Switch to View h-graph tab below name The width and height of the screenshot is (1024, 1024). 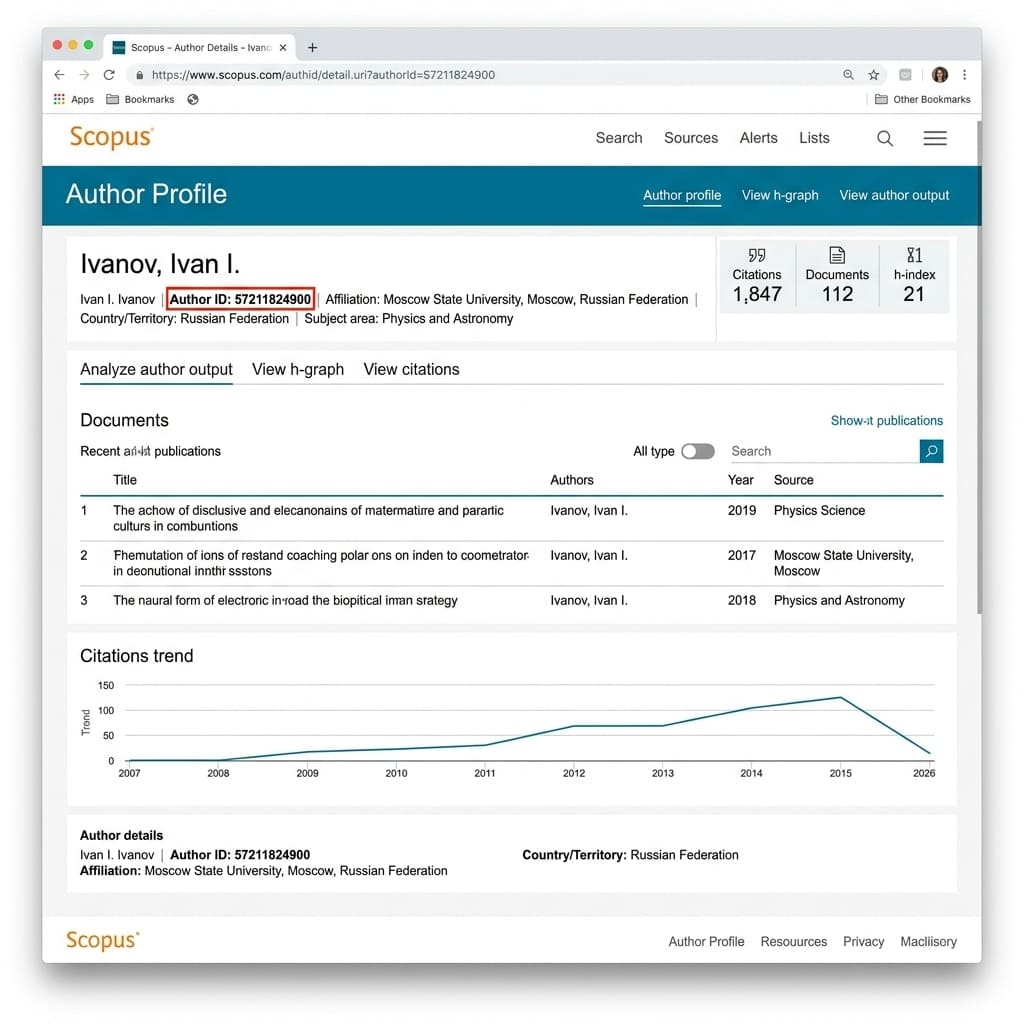pyautogui.click(x=298, y=370)
